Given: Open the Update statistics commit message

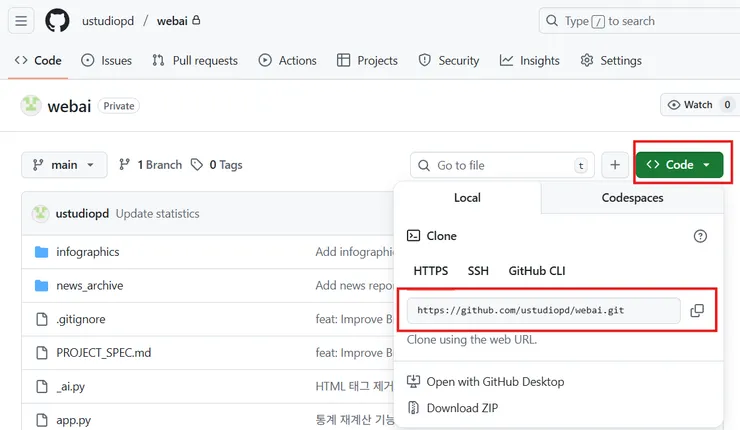Looking at the screenshot, I should 158,214.
